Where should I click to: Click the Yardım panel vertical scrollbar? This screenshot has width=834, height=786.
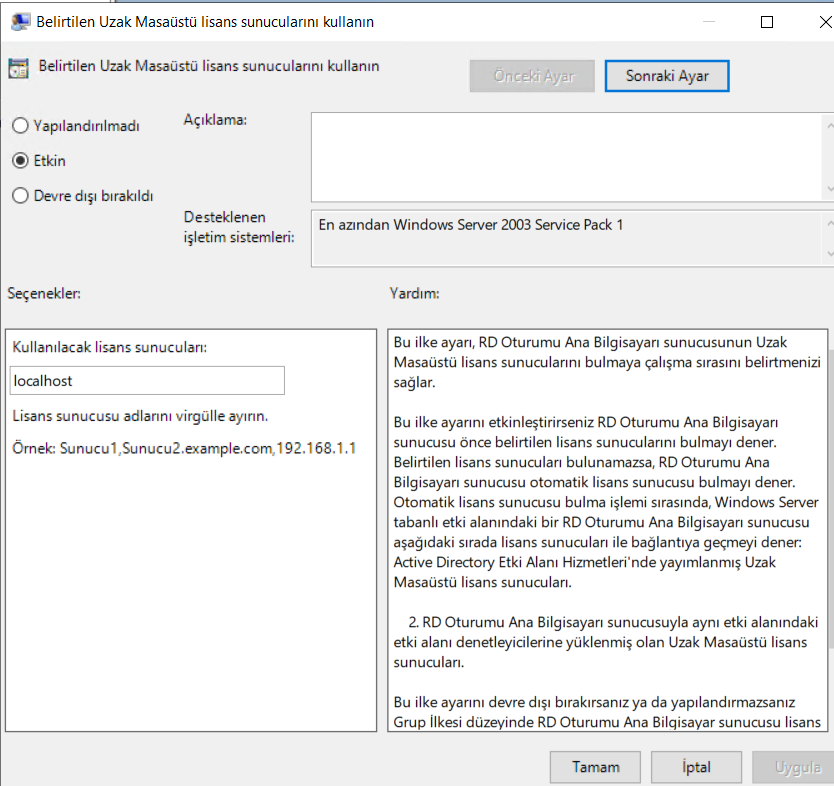[830, 499]
